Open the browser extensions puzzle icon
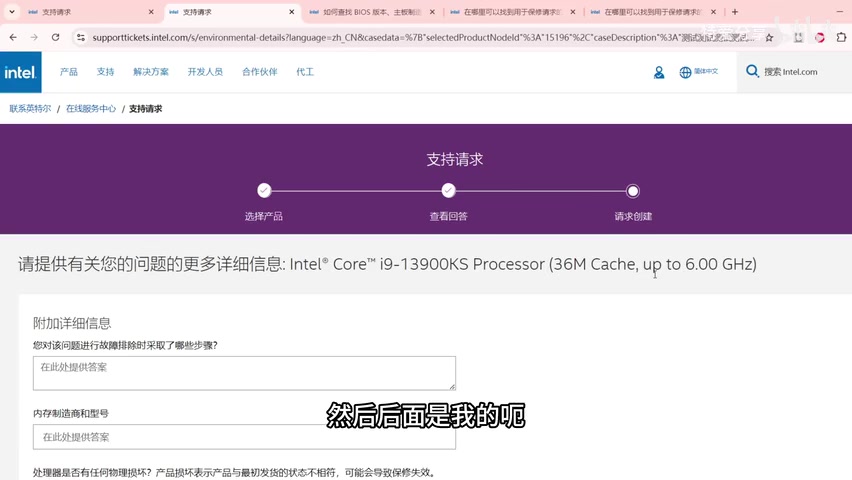This screenshot has height=480, width=852. (x=841, y=38)
